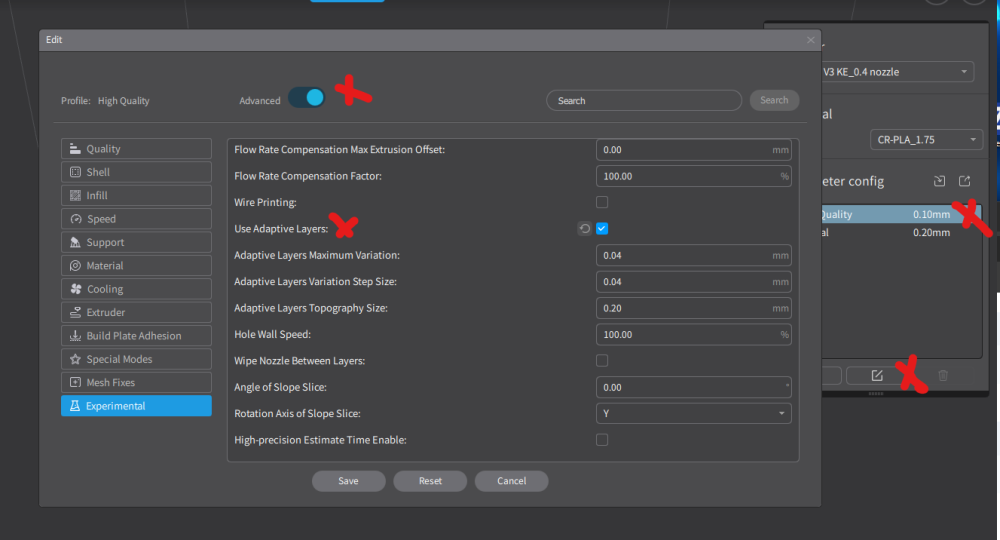Switch to the Speed category

click(x=136, y=219)
